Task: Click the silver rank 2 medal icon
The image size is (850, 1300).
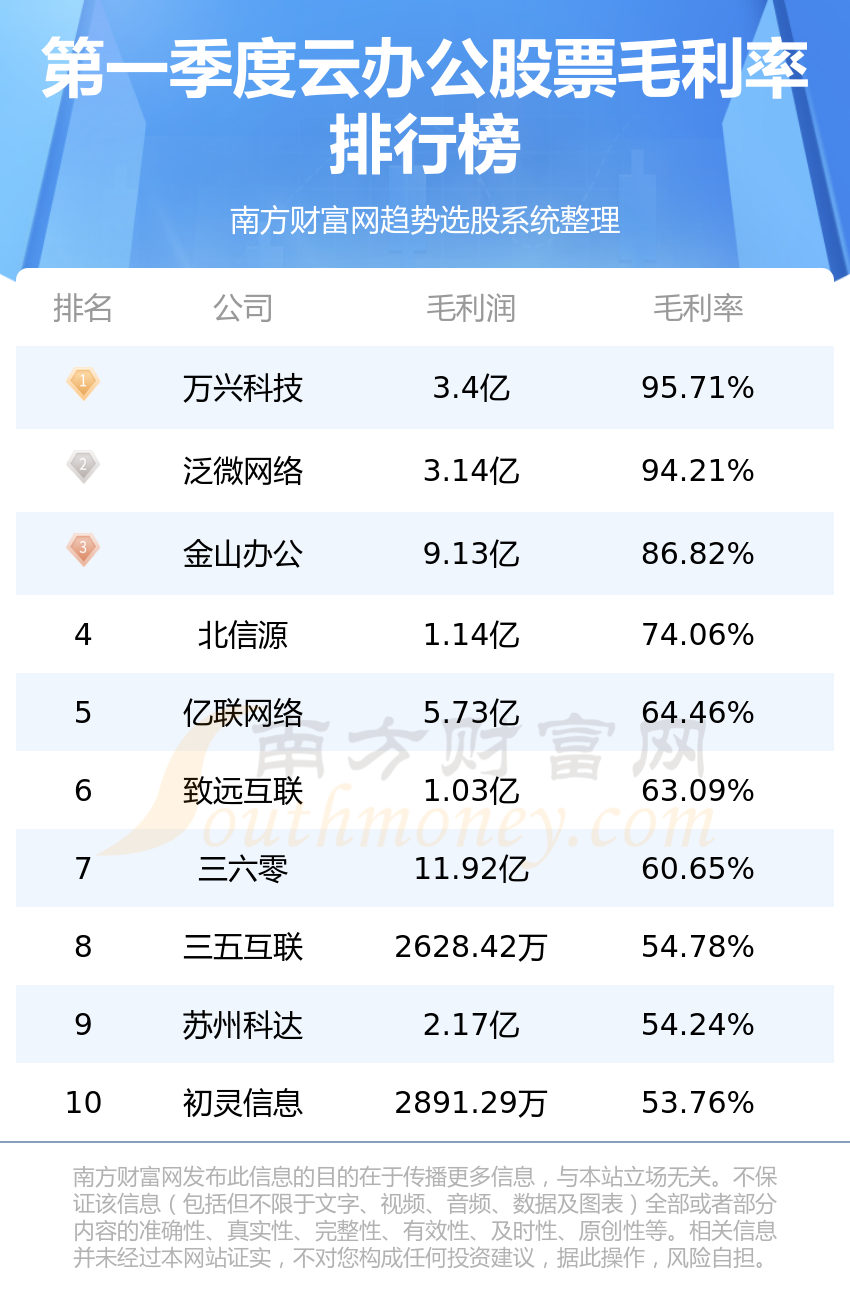Action: [x=83, y=467]
